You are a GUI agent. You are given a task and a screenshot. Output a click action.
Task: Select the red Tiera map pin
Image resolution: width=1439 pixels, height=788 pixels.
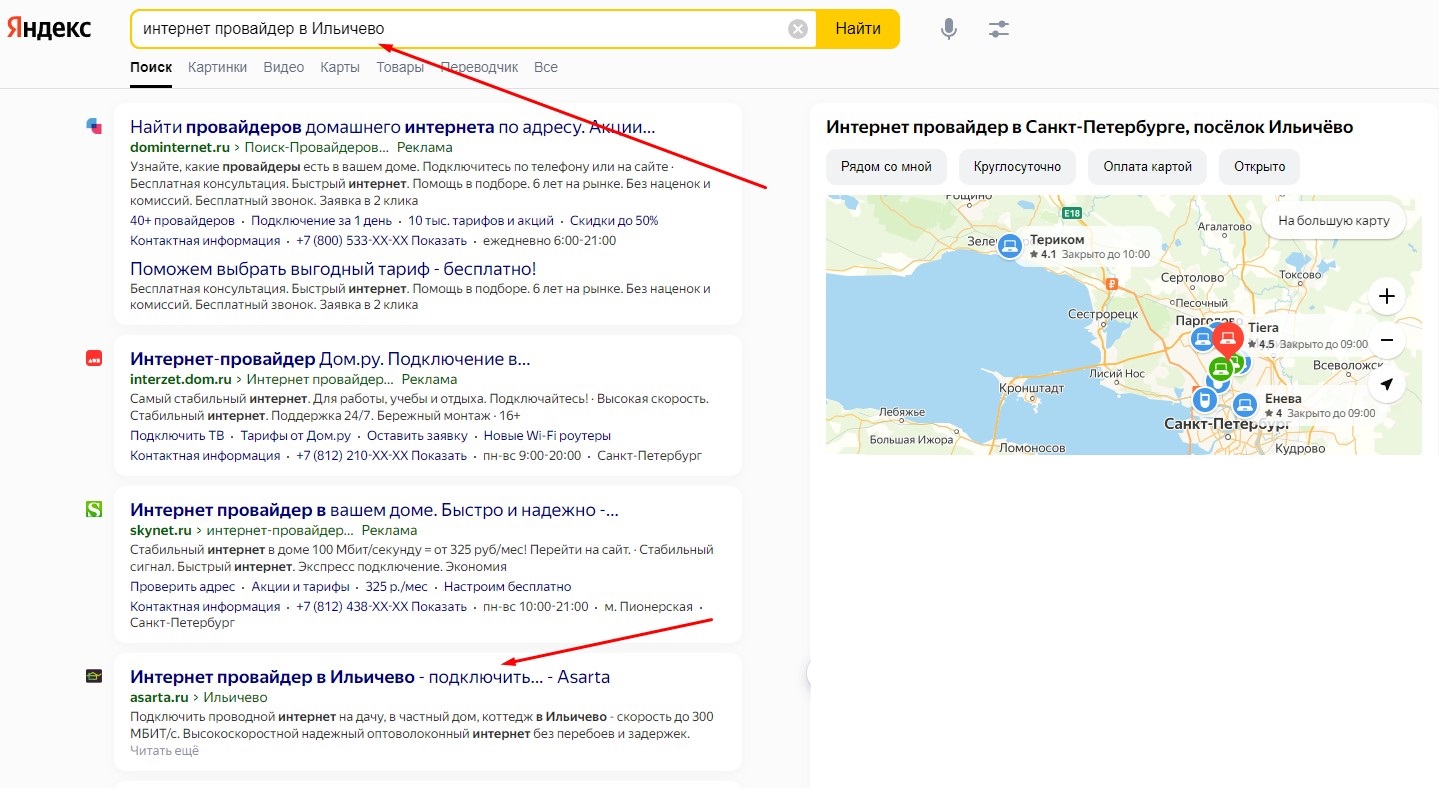[x=1228, y=341]
